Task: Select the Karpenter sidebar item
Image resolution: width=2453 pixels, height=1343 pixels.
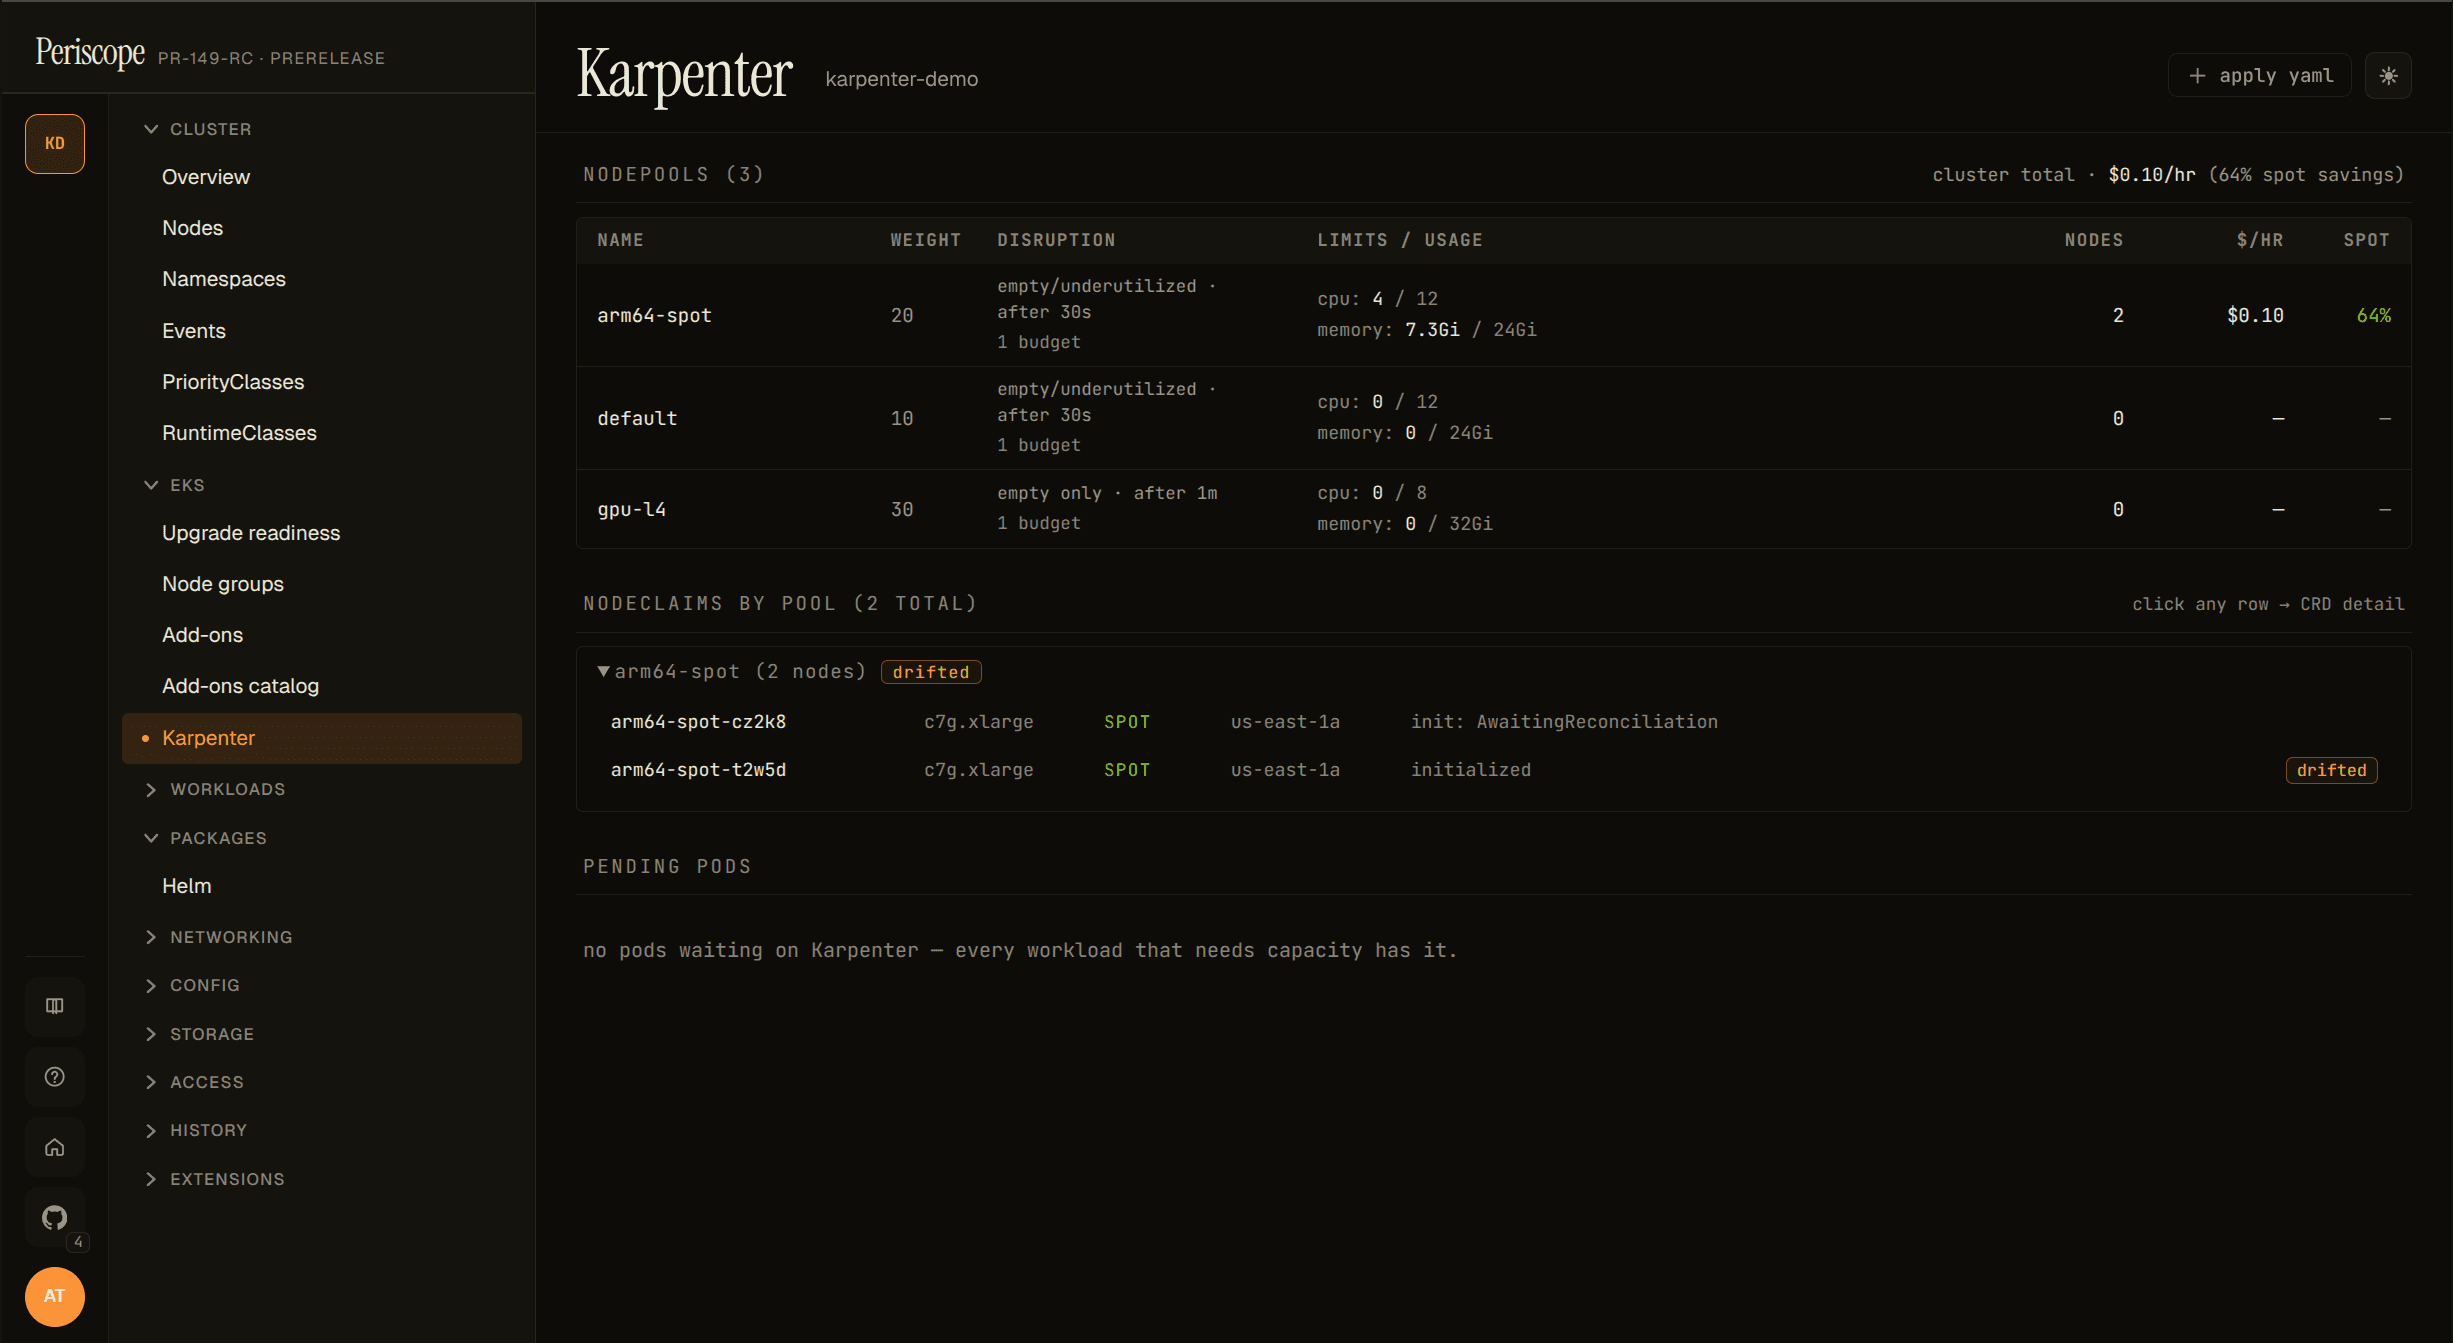Action: click(322, 738)
